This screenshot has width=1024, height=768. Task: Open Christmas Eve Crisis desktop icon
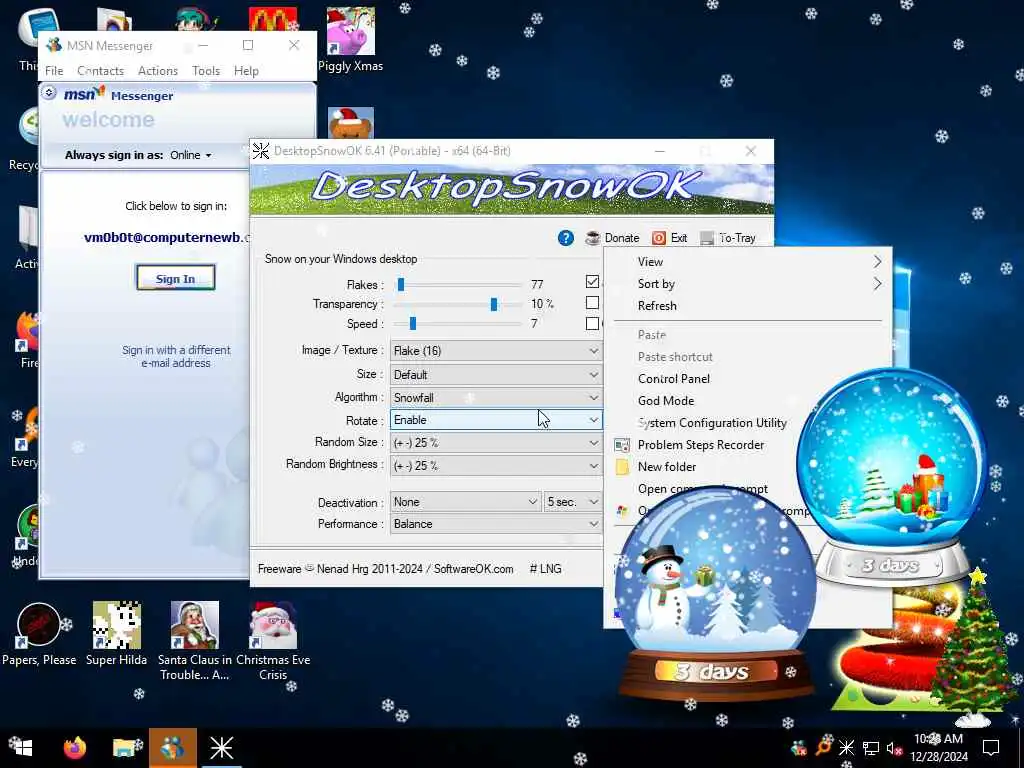coord(273,641)
